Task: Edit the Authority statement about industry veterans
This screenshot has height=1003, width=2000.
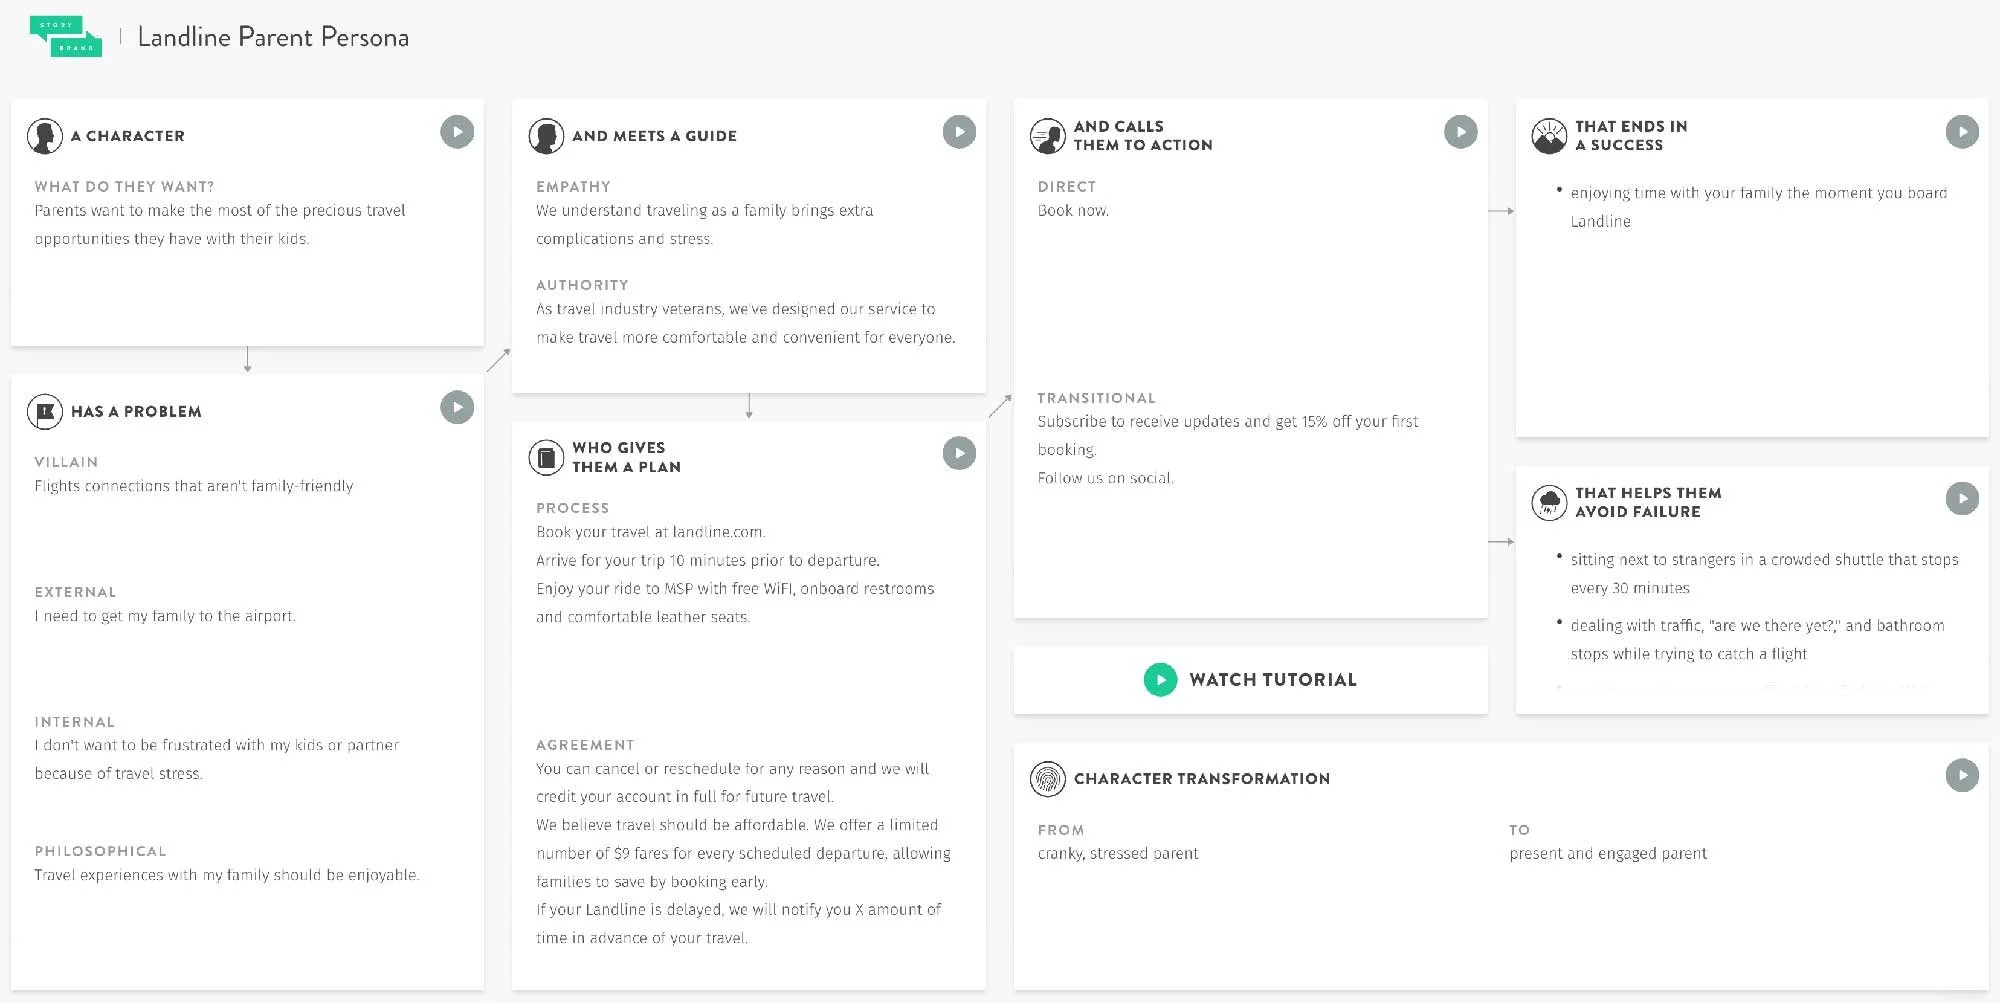Action: [x=746, y=323]
